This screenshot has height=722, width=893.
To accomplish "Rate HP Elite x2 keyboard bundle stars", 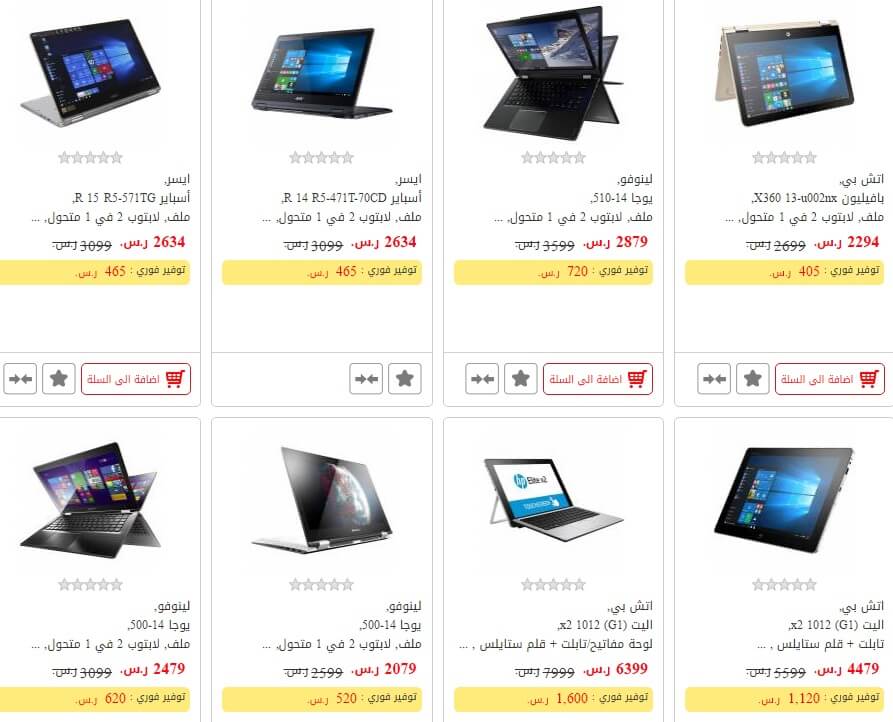I will coord(553,584).
